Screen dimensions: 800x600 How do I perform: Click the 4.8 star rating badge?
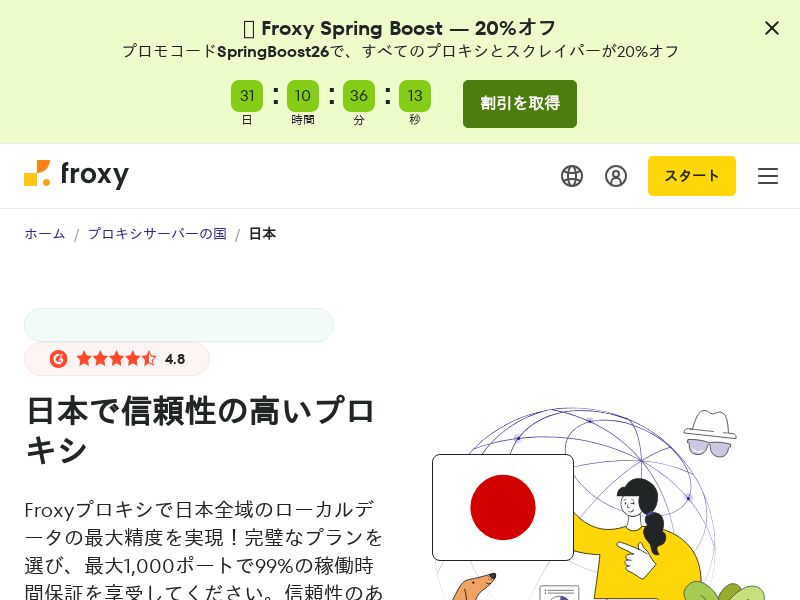click(117, 359)
